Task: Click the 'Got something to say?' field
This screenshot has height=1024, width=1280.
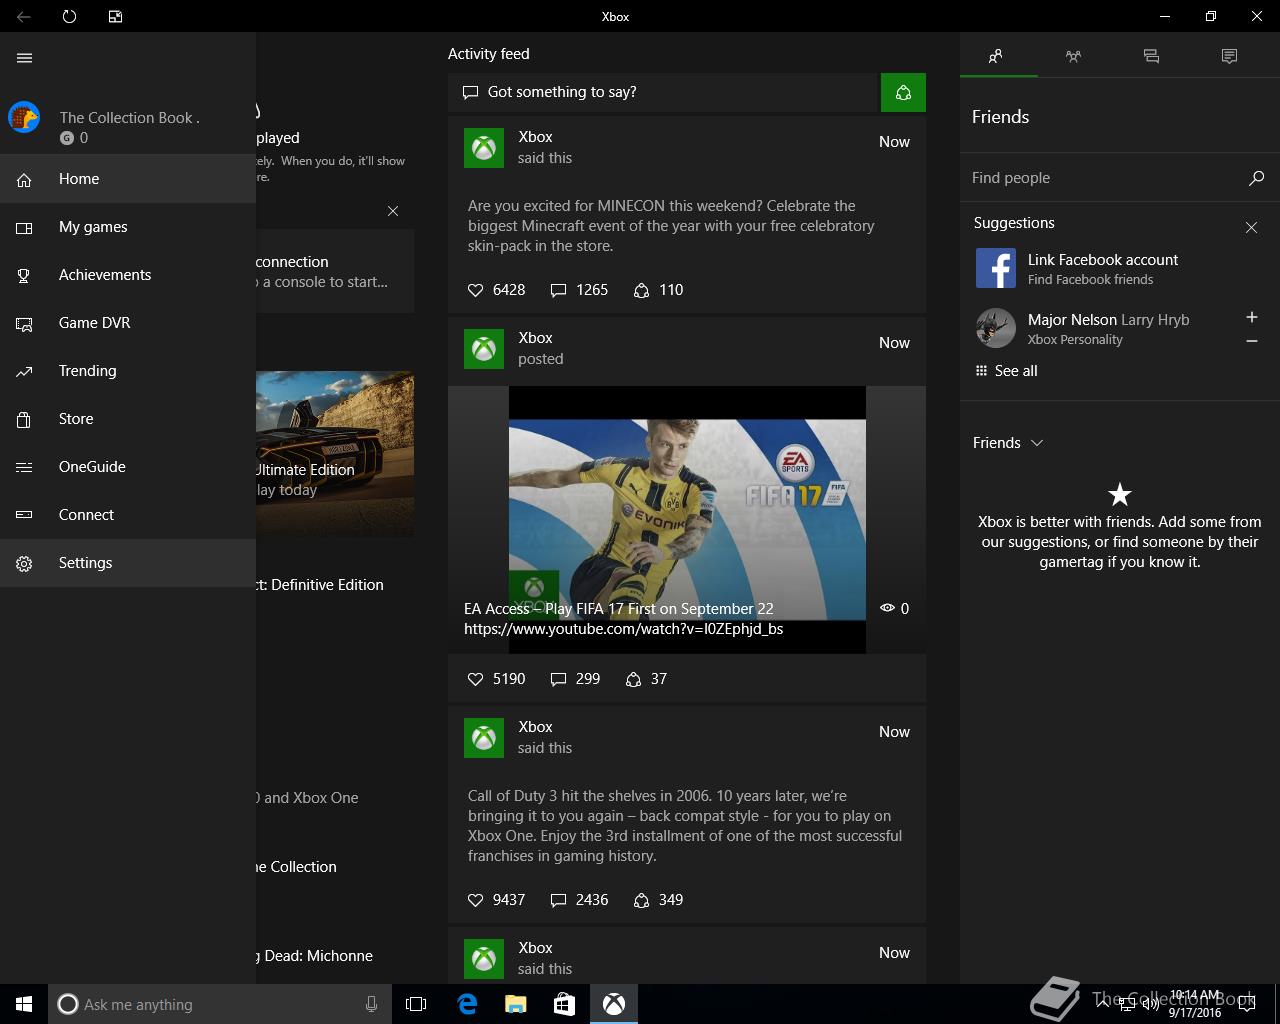Action: click(x=662, y=92)
